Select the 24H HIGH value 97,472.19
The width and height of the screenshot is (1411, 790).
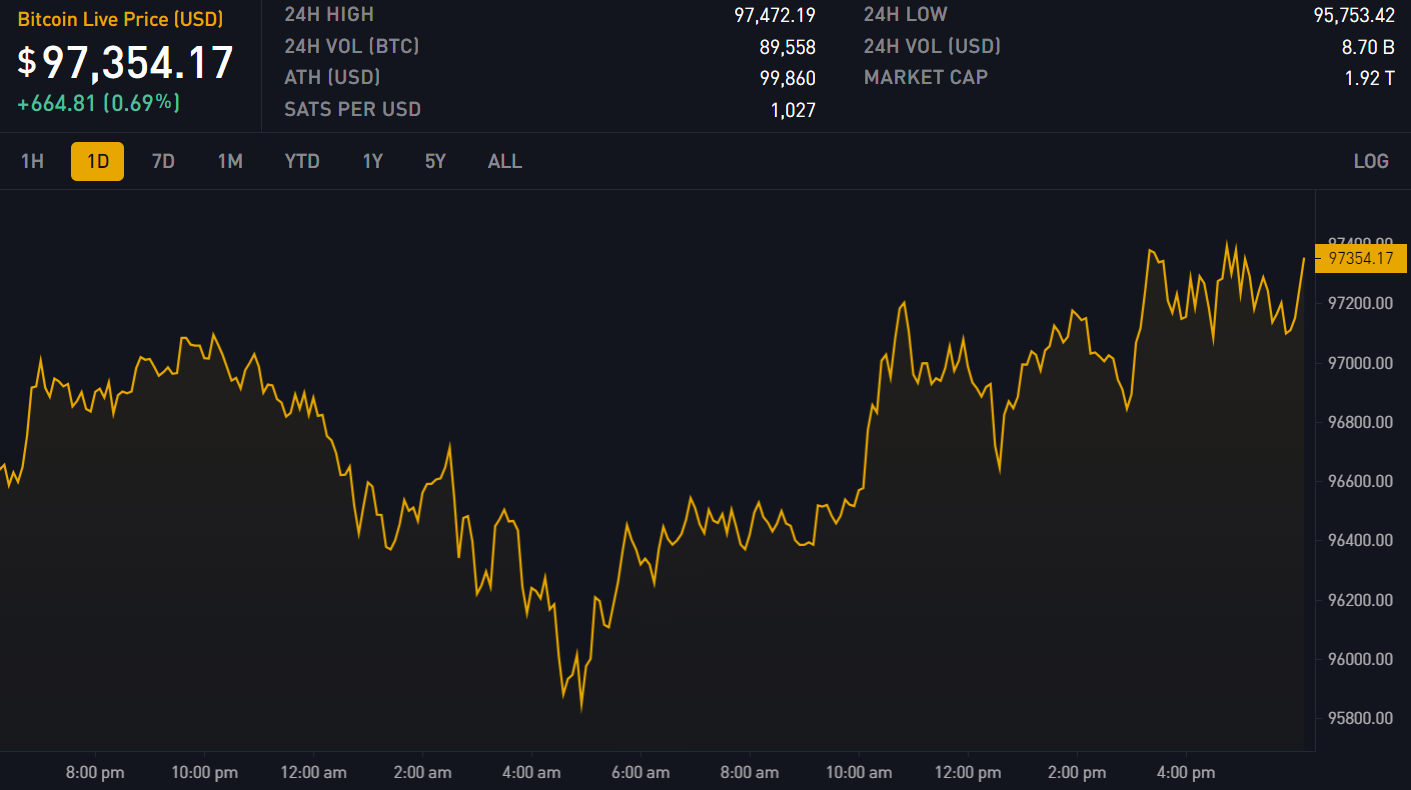774,15
